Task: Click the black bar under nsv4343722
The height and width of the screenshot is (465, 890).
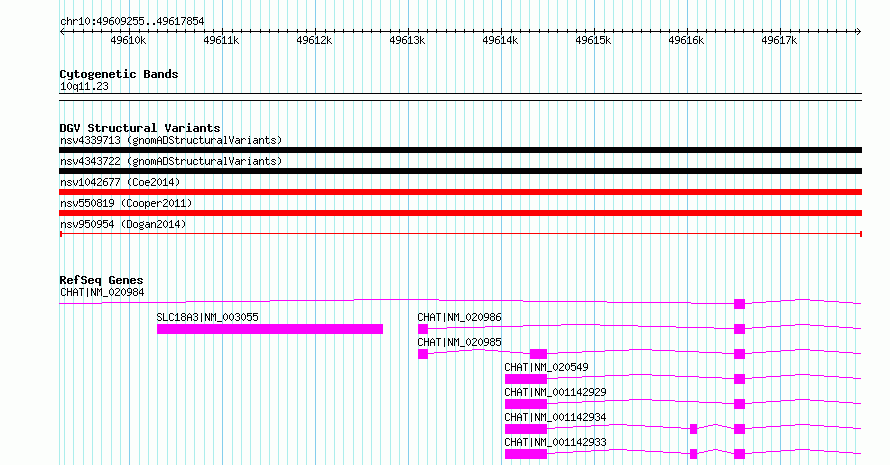Action: 460,171
